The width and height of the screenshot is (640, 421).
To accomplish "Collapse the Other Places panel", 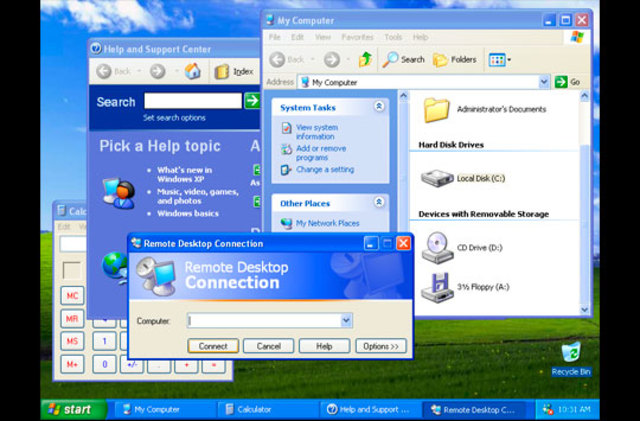I will pos(379,202).
